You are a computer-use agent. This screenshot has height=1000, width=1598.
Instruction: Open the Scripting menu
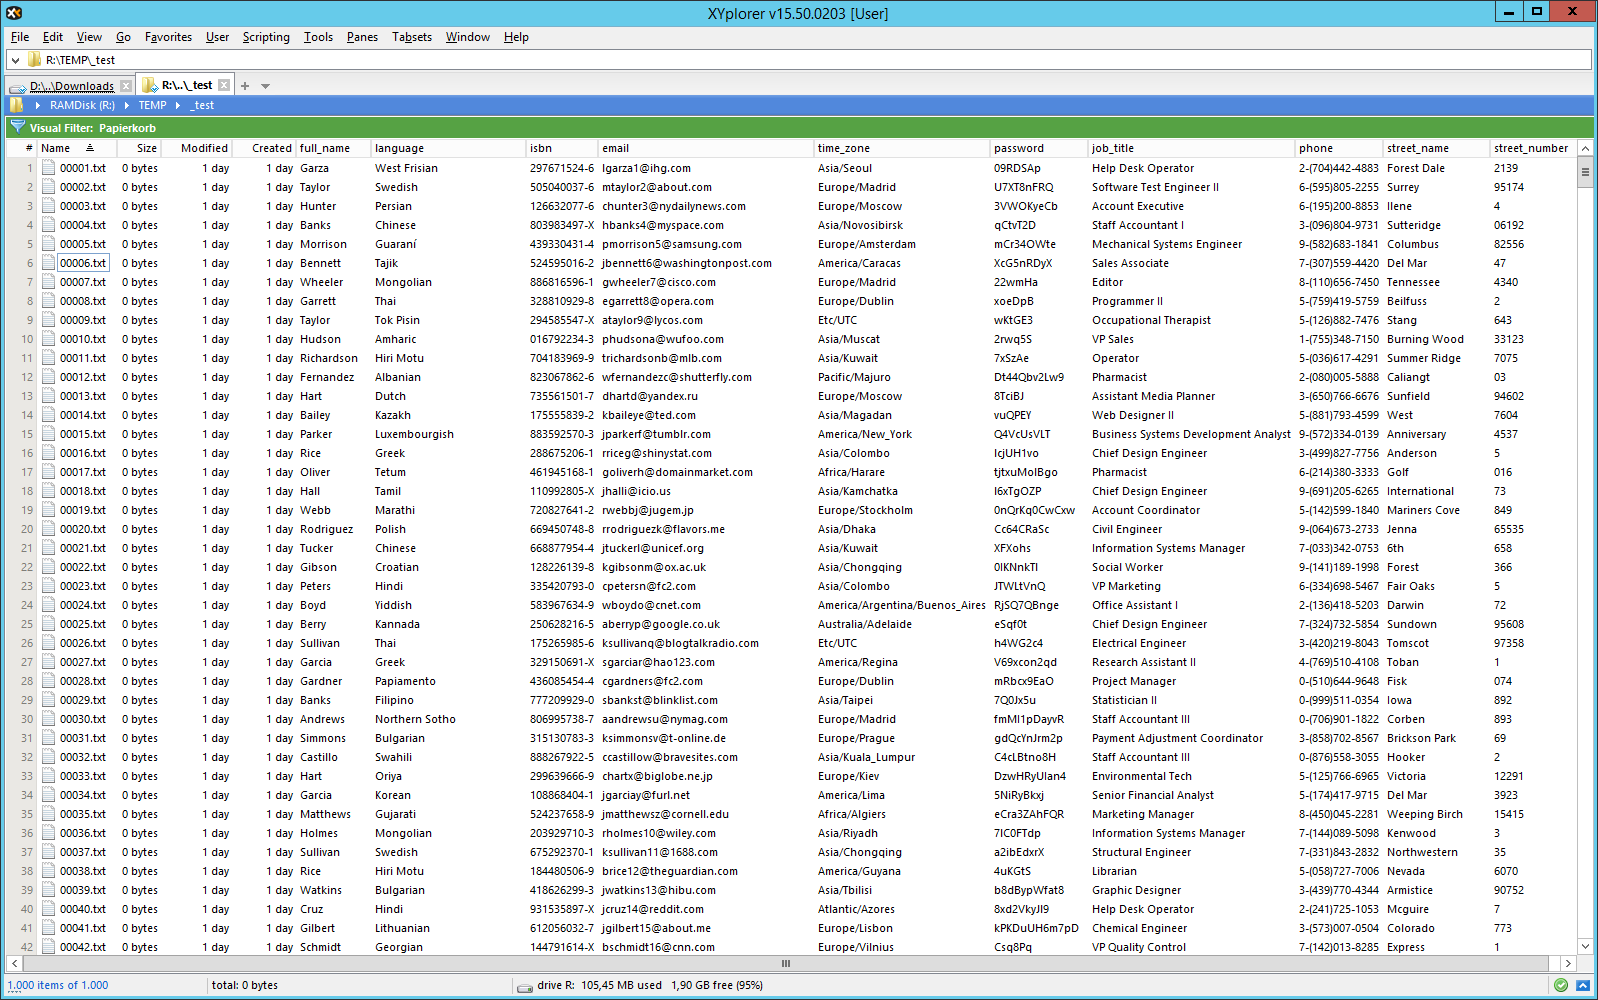[x=266, y=37]
